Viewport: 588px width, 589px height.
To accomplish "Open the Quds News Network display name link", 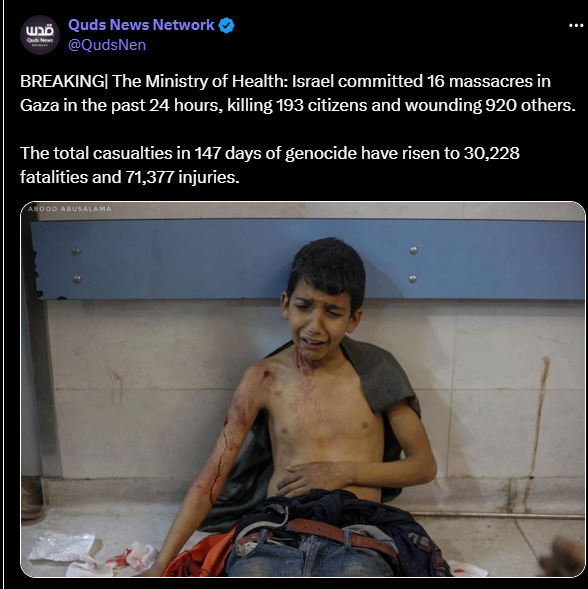I will 141,25.
